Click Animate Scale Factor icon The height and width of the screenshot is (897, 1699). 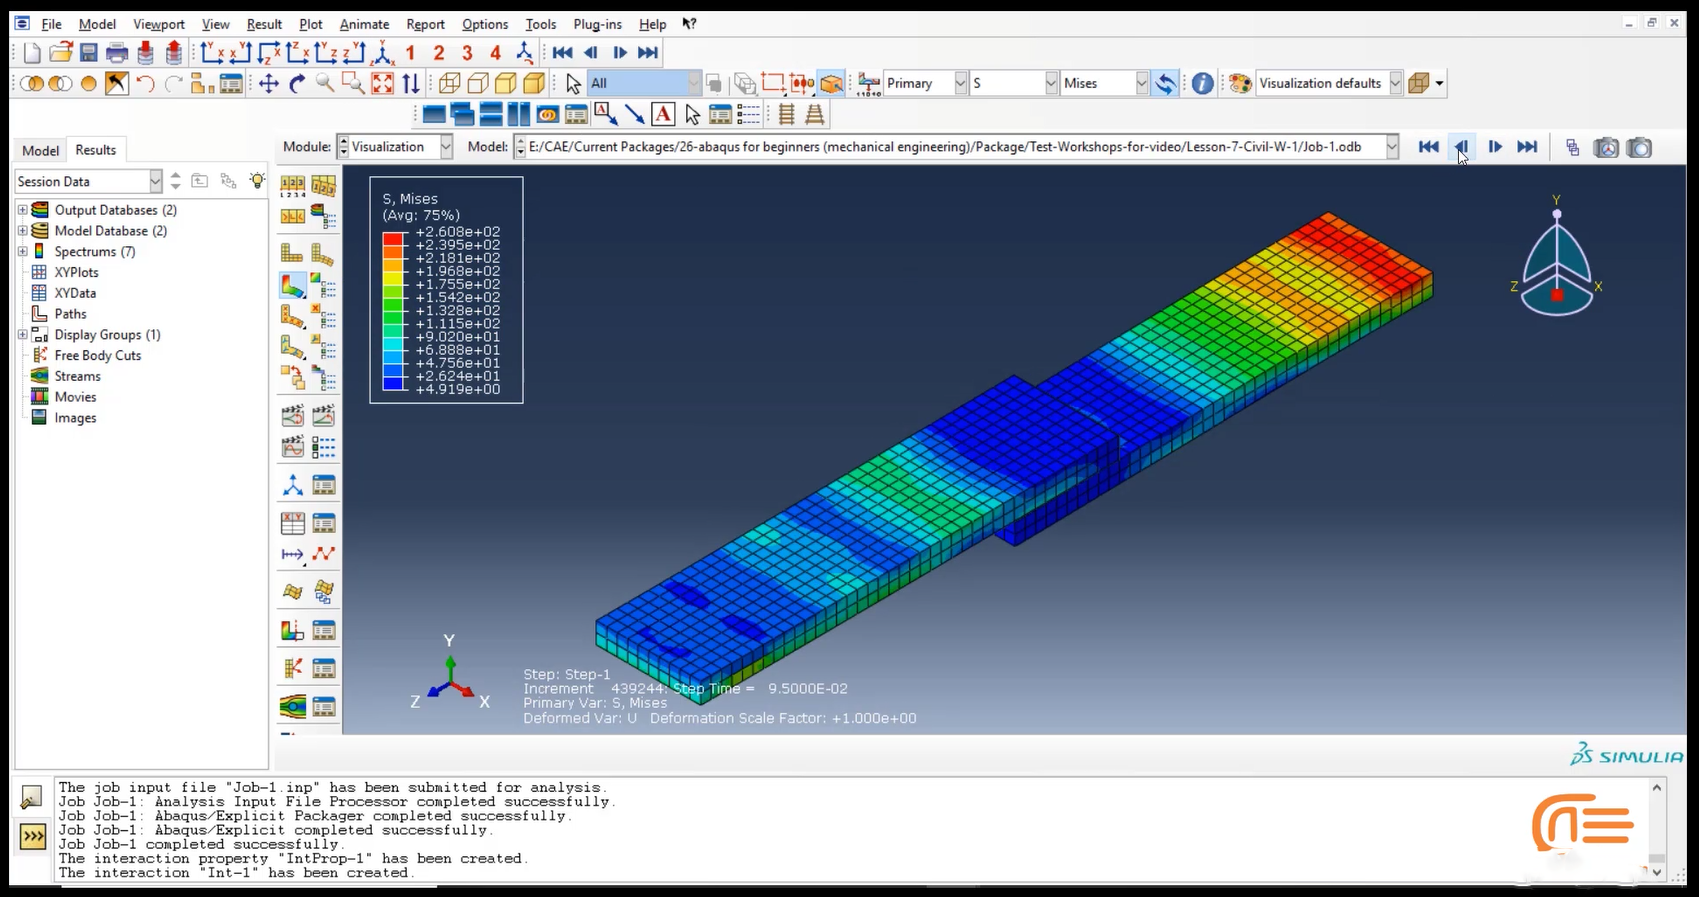pyautogui.click(x=292, y=415)
